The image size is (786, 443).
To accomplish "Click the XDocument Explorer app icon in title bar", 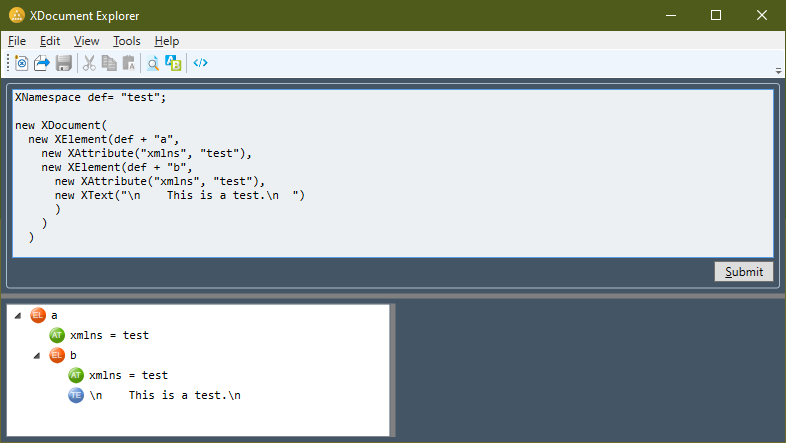I will [x=17, y=15].
